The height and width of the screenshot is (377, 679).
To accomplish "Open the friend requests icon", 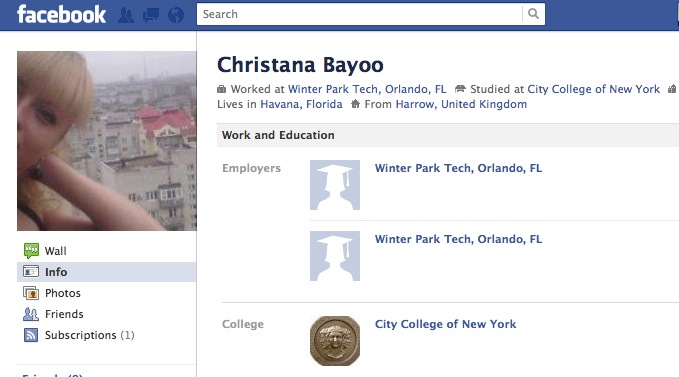I will (x=126, y=15).
